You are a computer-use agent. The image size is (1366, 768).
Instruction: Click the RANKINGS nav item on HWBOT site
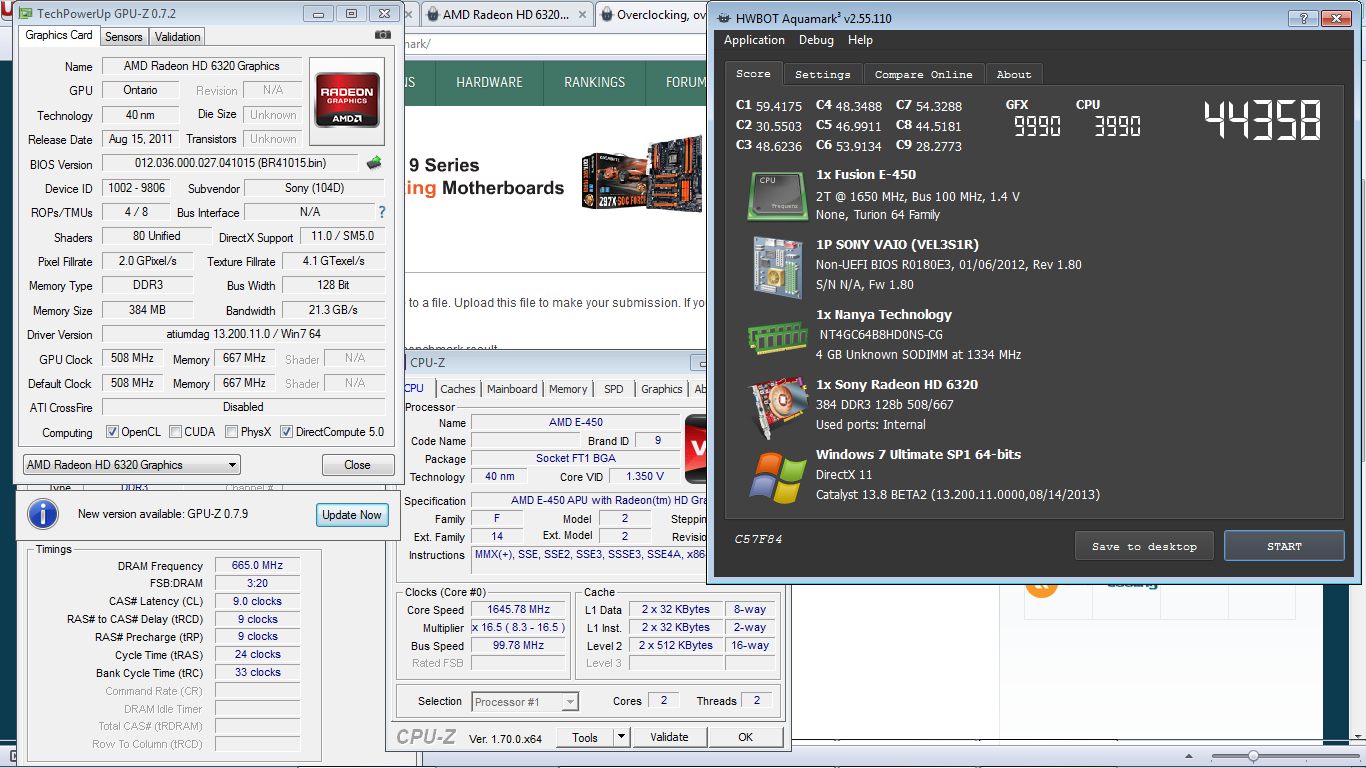[594, 82]
